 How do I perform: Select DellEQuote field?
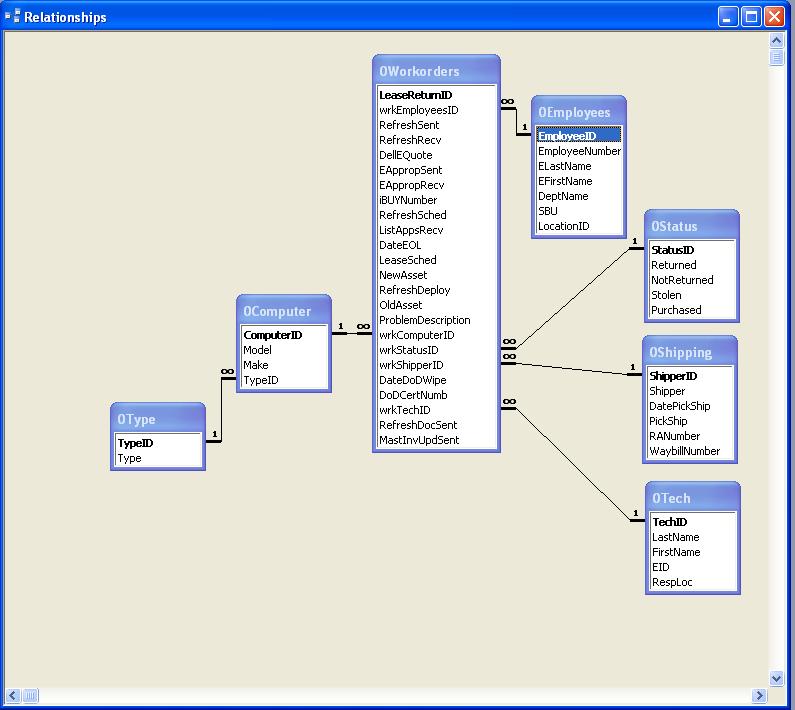click(436, 155)
